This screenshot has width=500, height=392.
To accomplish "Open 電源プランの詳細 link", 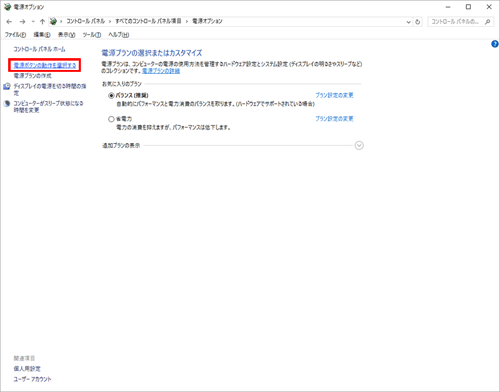I will [161, 71].
